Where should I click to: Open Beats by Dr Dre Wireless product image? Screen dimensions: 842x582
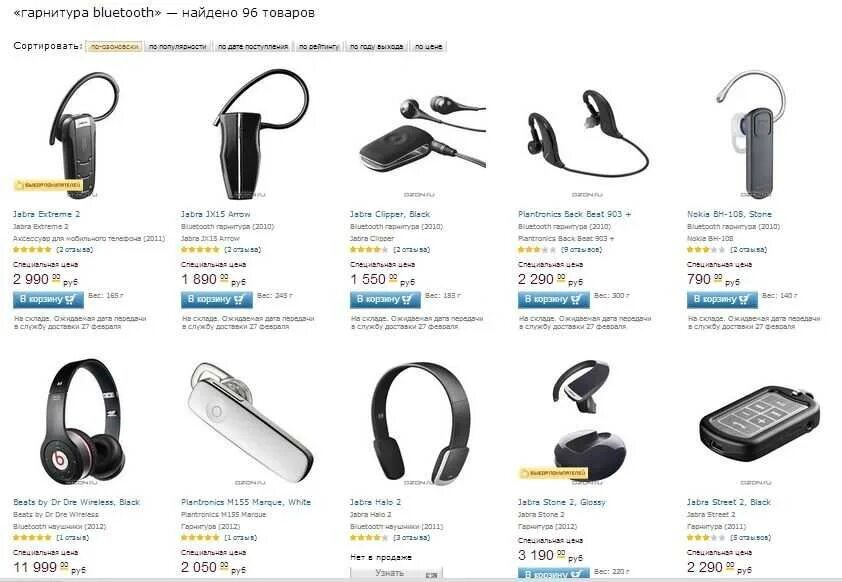82,423
